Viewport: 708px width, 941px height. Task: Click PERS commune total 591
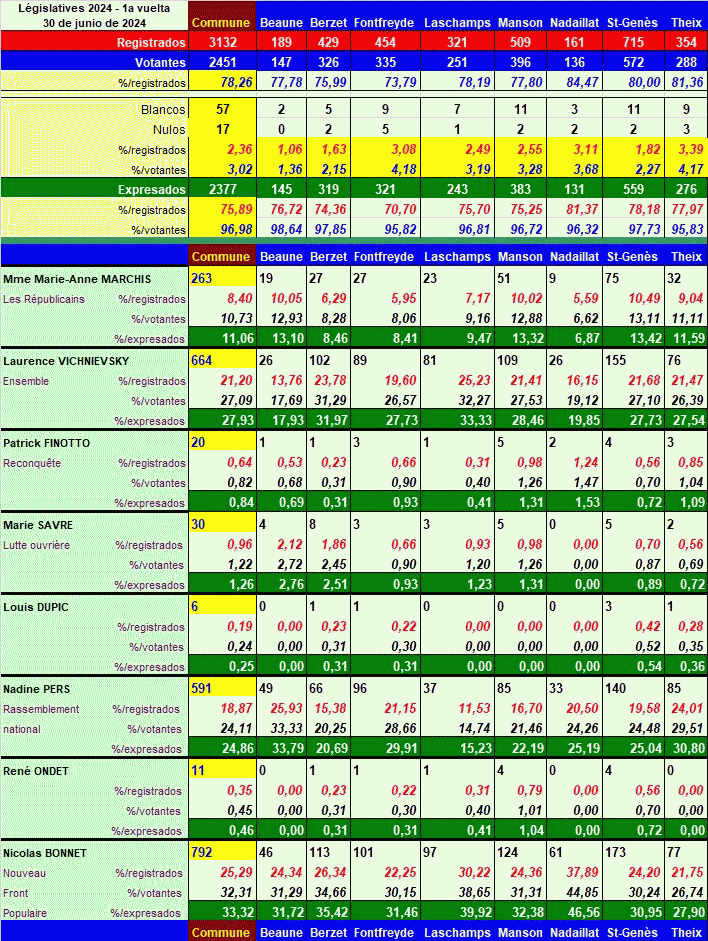202,688
